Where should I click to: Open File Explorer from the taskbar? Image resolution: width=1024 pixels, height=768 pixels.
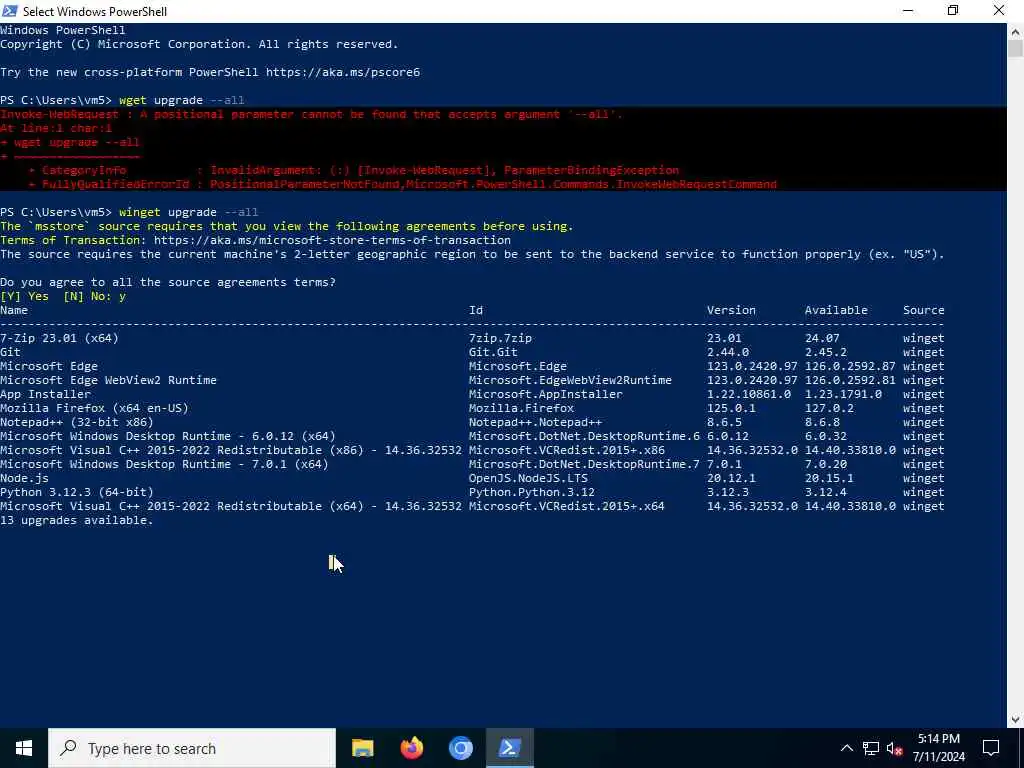pos(362,748)
